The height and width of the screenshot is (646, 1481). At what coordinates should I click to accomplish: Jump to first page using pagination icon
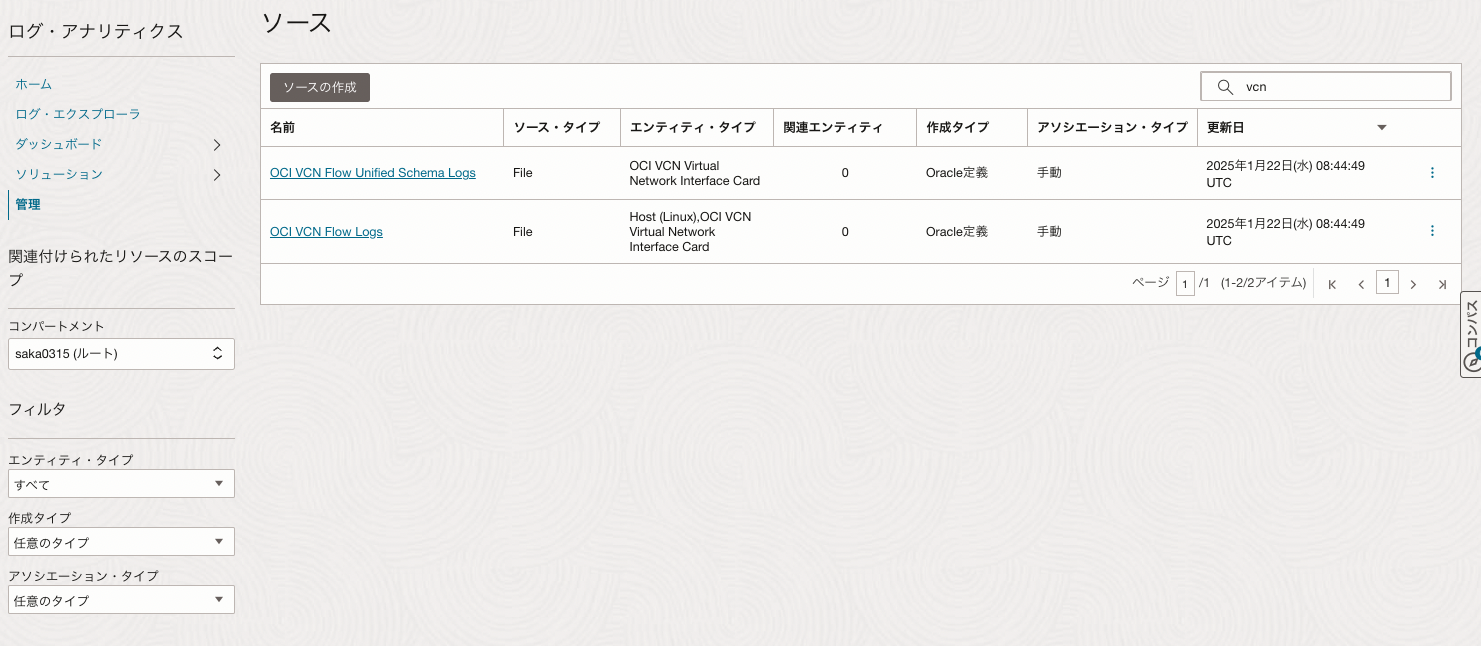tap(1331, 284)
